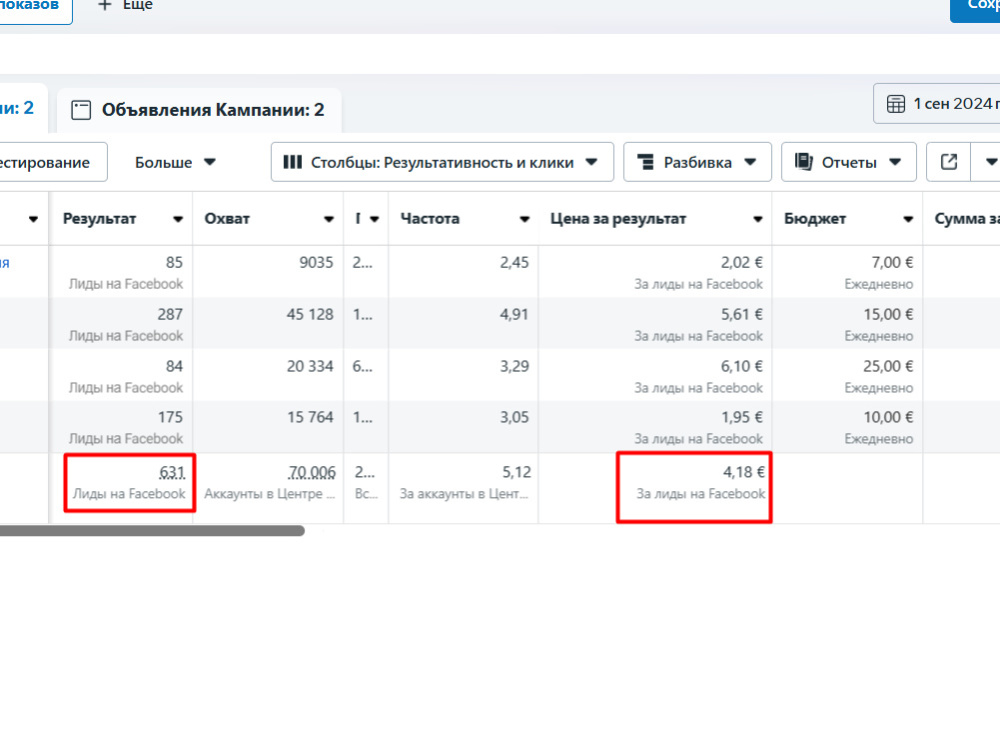Click the + Еще button
1000x749 pixels.
[125, 5]
